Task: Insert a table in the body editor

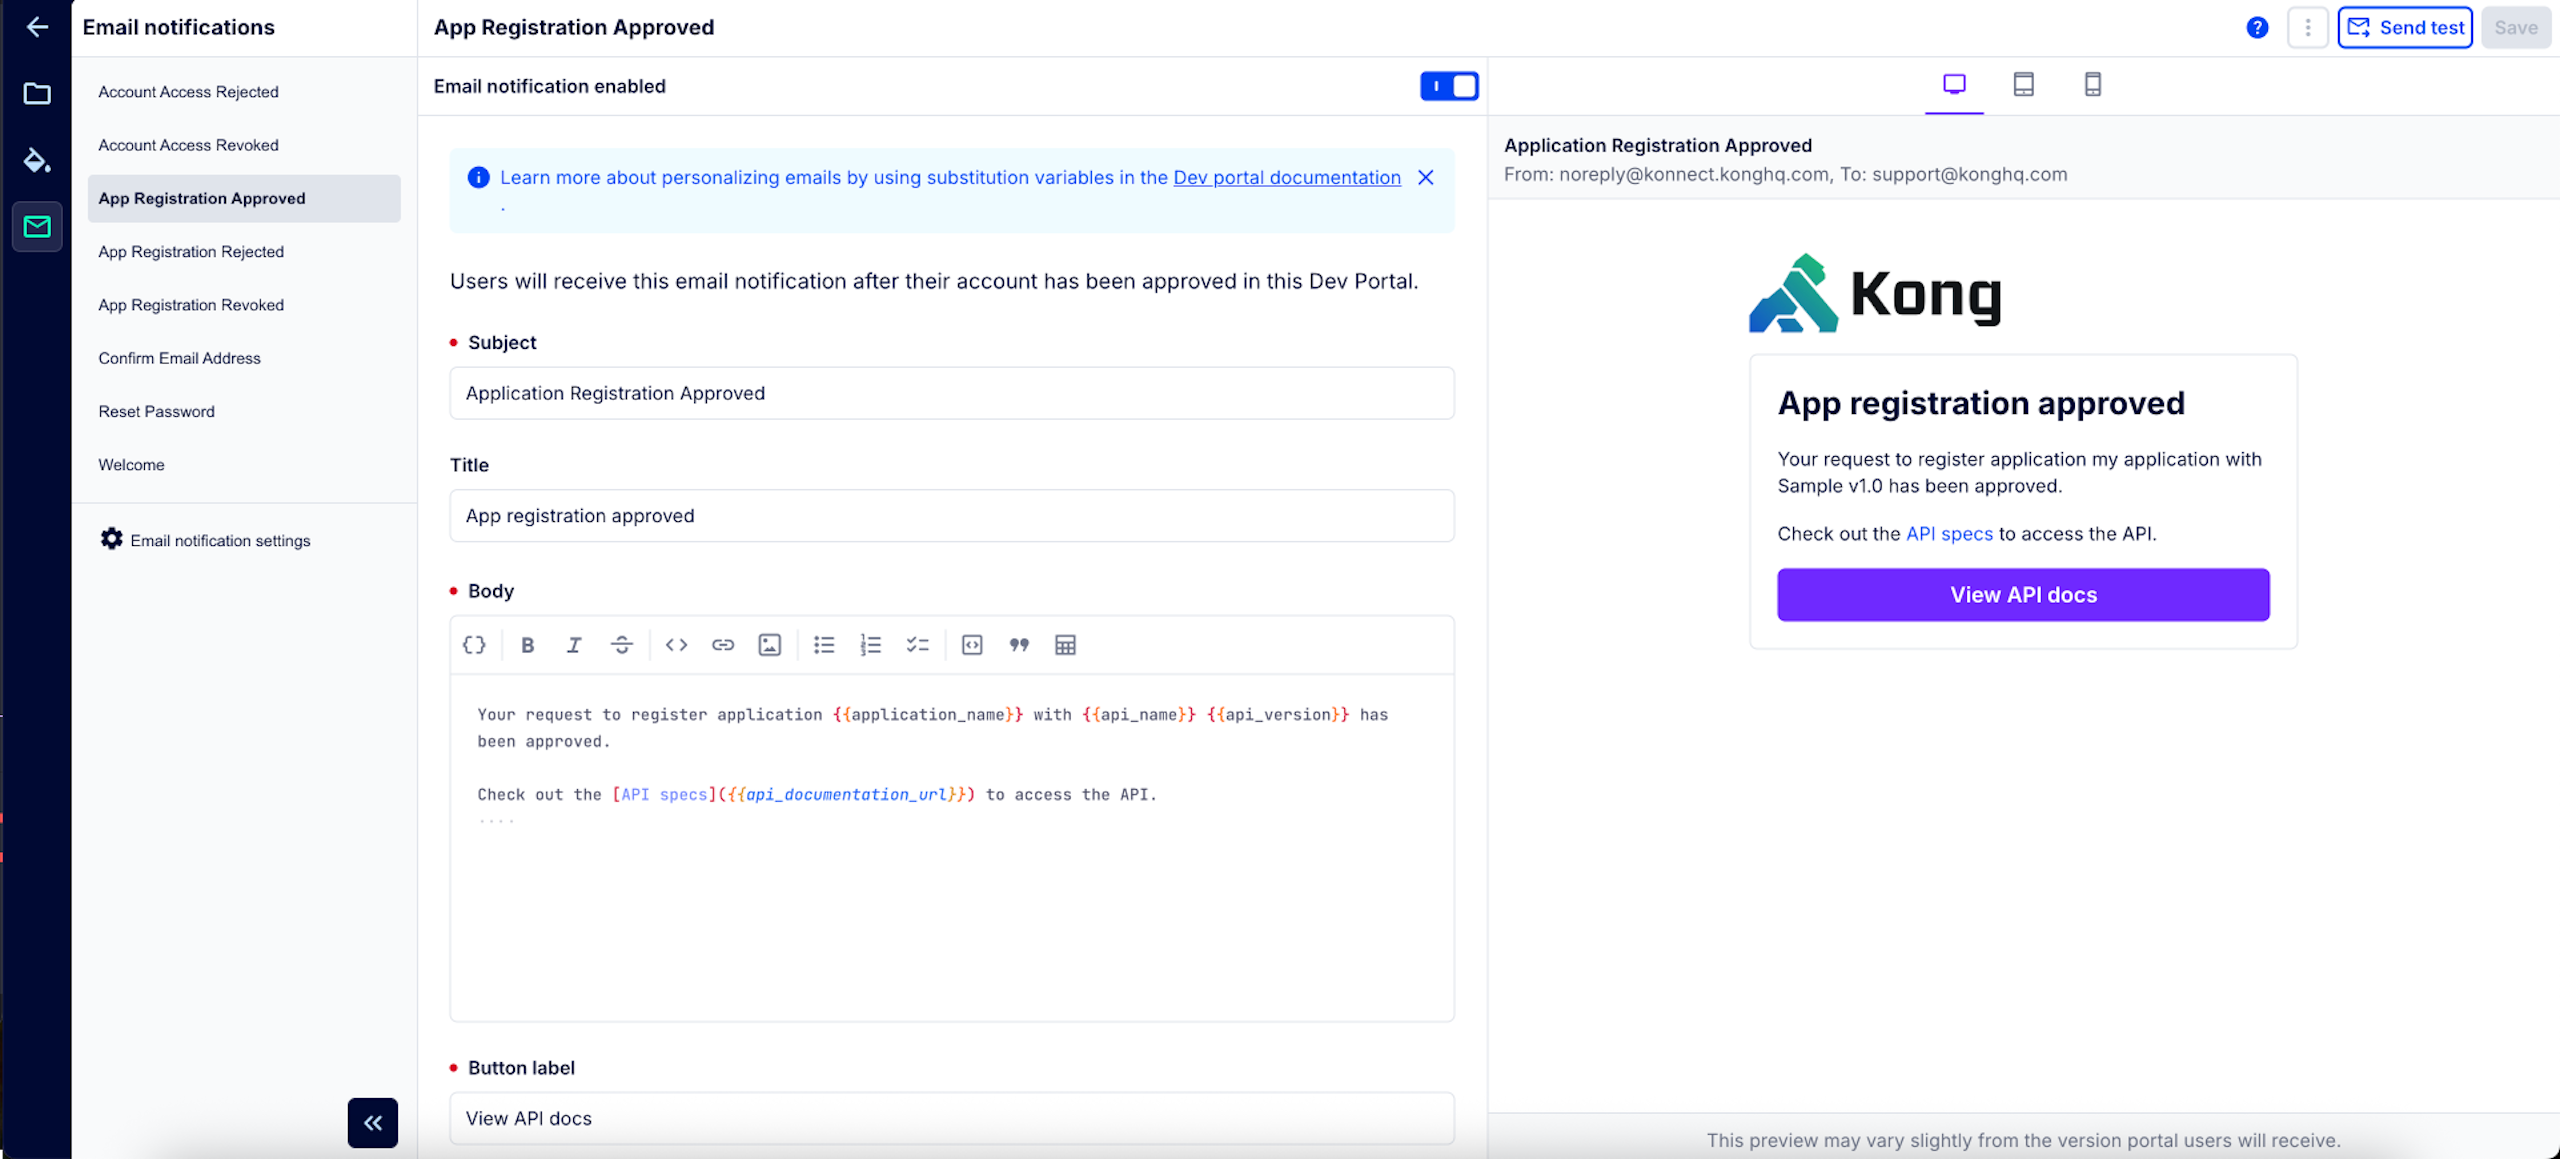Action: click(x=1065, y=645)
